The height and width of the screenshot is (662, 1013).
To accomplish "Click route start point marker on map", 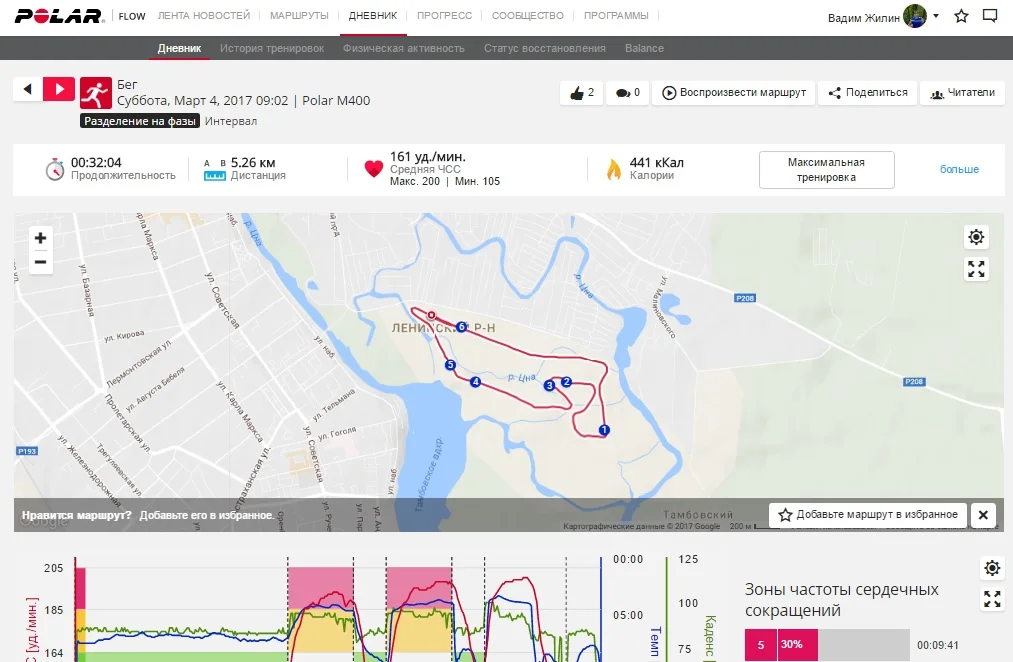I will click(x=432, y=316).
